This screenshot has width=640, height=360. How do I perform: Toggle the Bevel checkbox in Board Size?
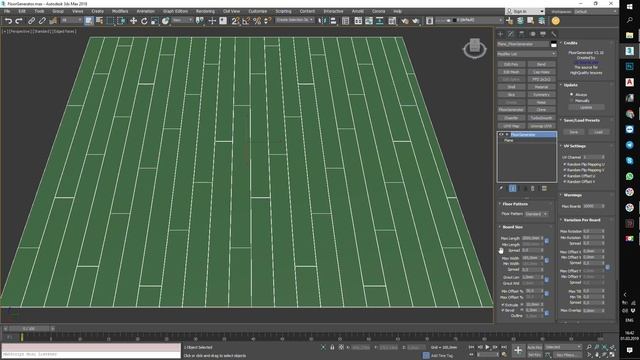[x=503, y=310]
